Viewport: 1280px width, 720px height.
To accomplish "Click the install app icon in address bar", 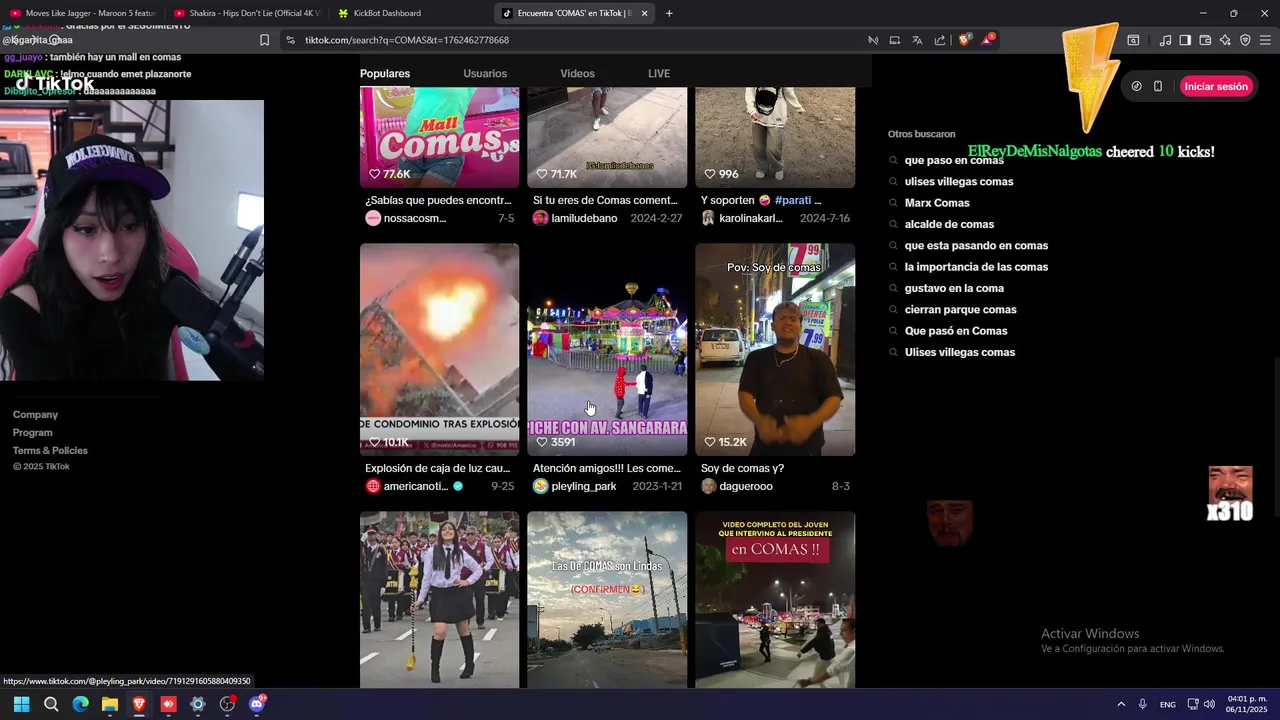I will point(895,40).
